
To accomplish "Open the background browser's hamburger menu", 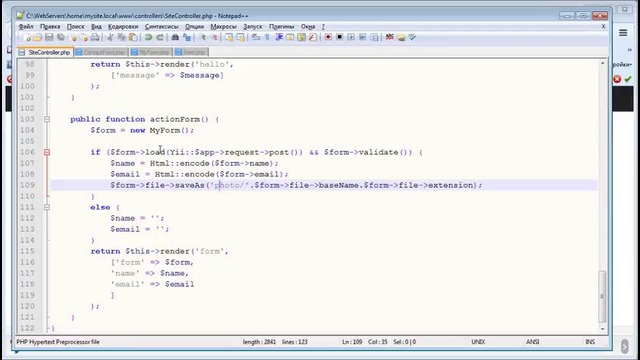I will (623, 33).
